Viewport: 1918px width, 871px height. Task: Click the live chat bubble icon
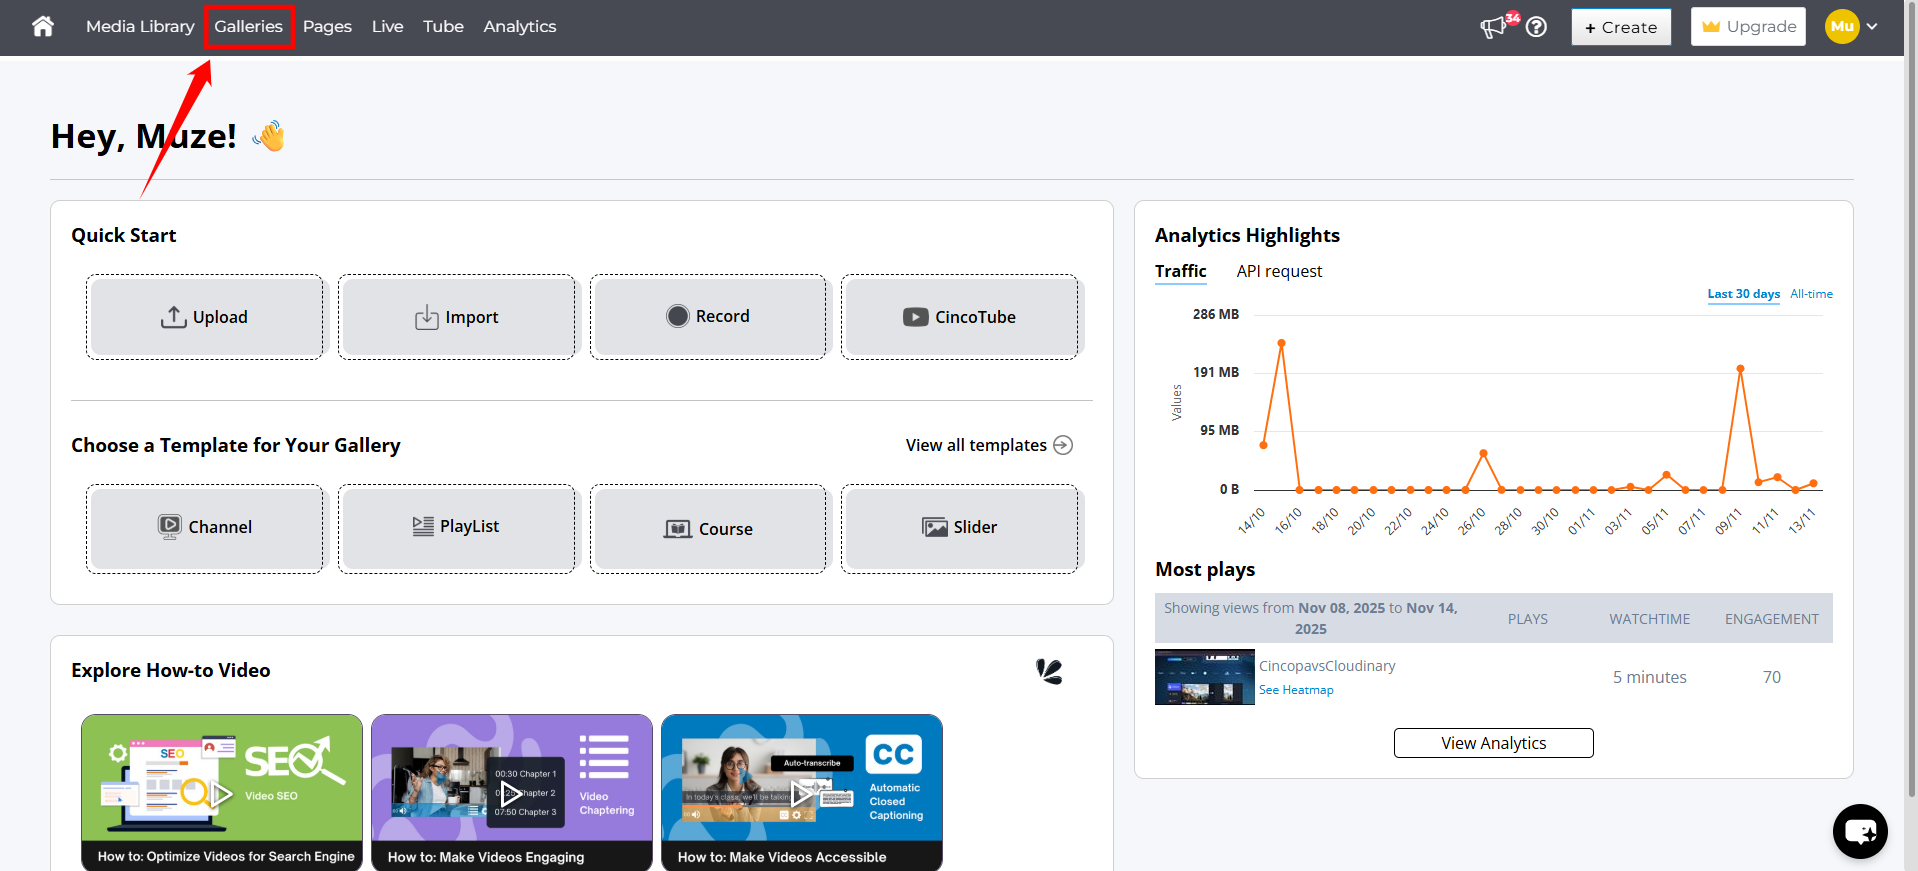(1860, 831)
